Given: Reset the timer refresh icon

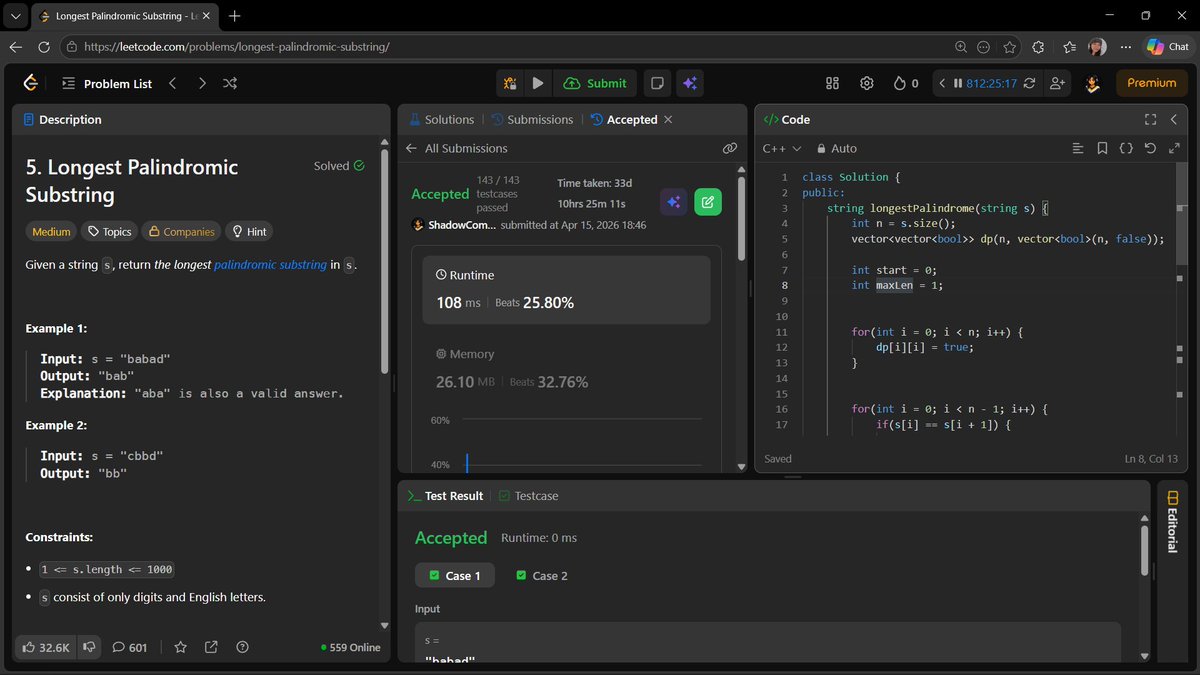Looking at the screenshot, I should coord(1029,83).
